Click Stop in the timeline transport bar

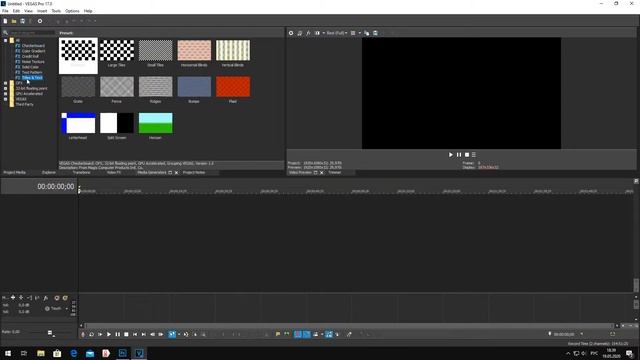click(126, 334)
